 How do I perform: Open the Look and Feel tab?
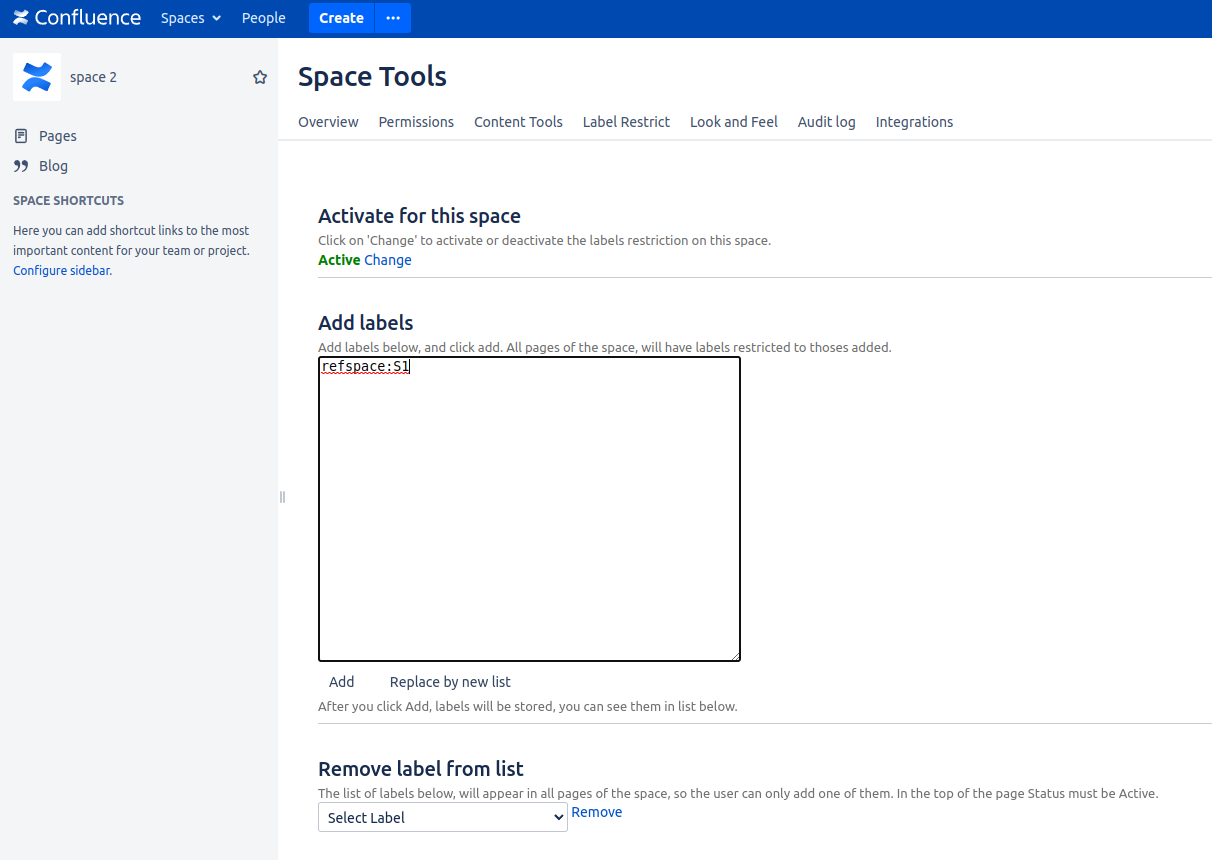[x=733, y=122]
